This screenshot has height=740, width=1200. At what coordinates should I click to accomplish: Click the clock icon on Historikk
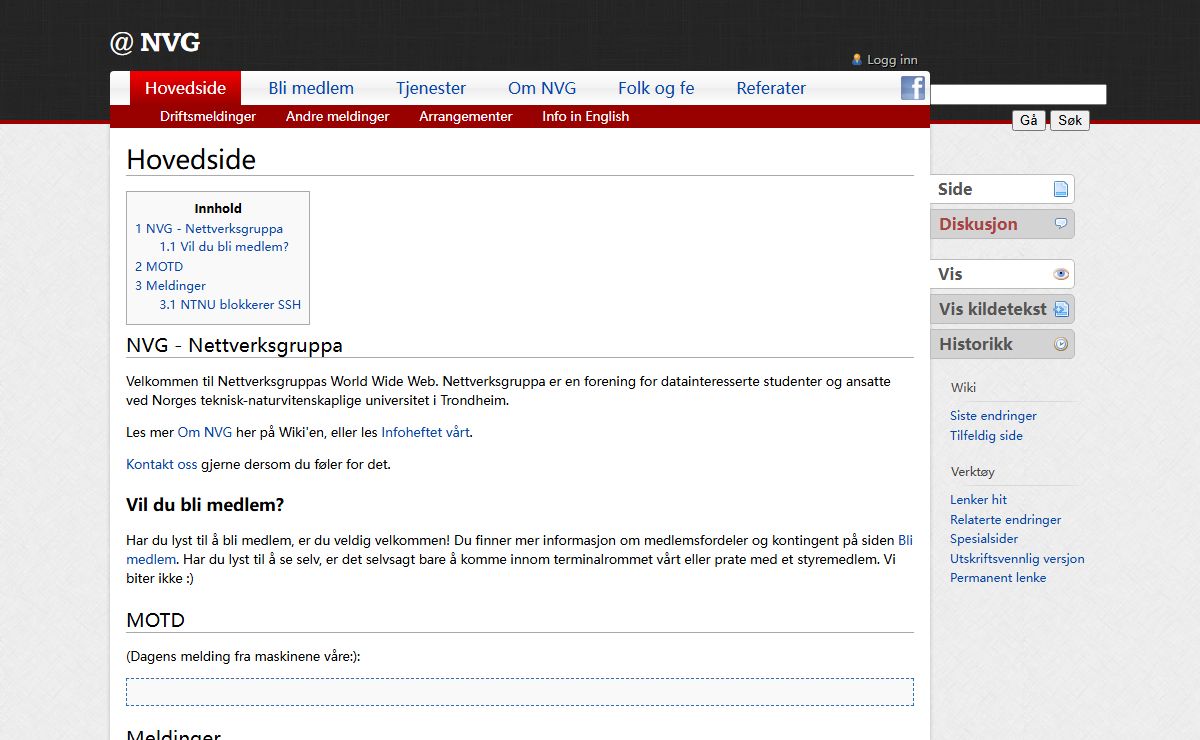pos(1061,344)
